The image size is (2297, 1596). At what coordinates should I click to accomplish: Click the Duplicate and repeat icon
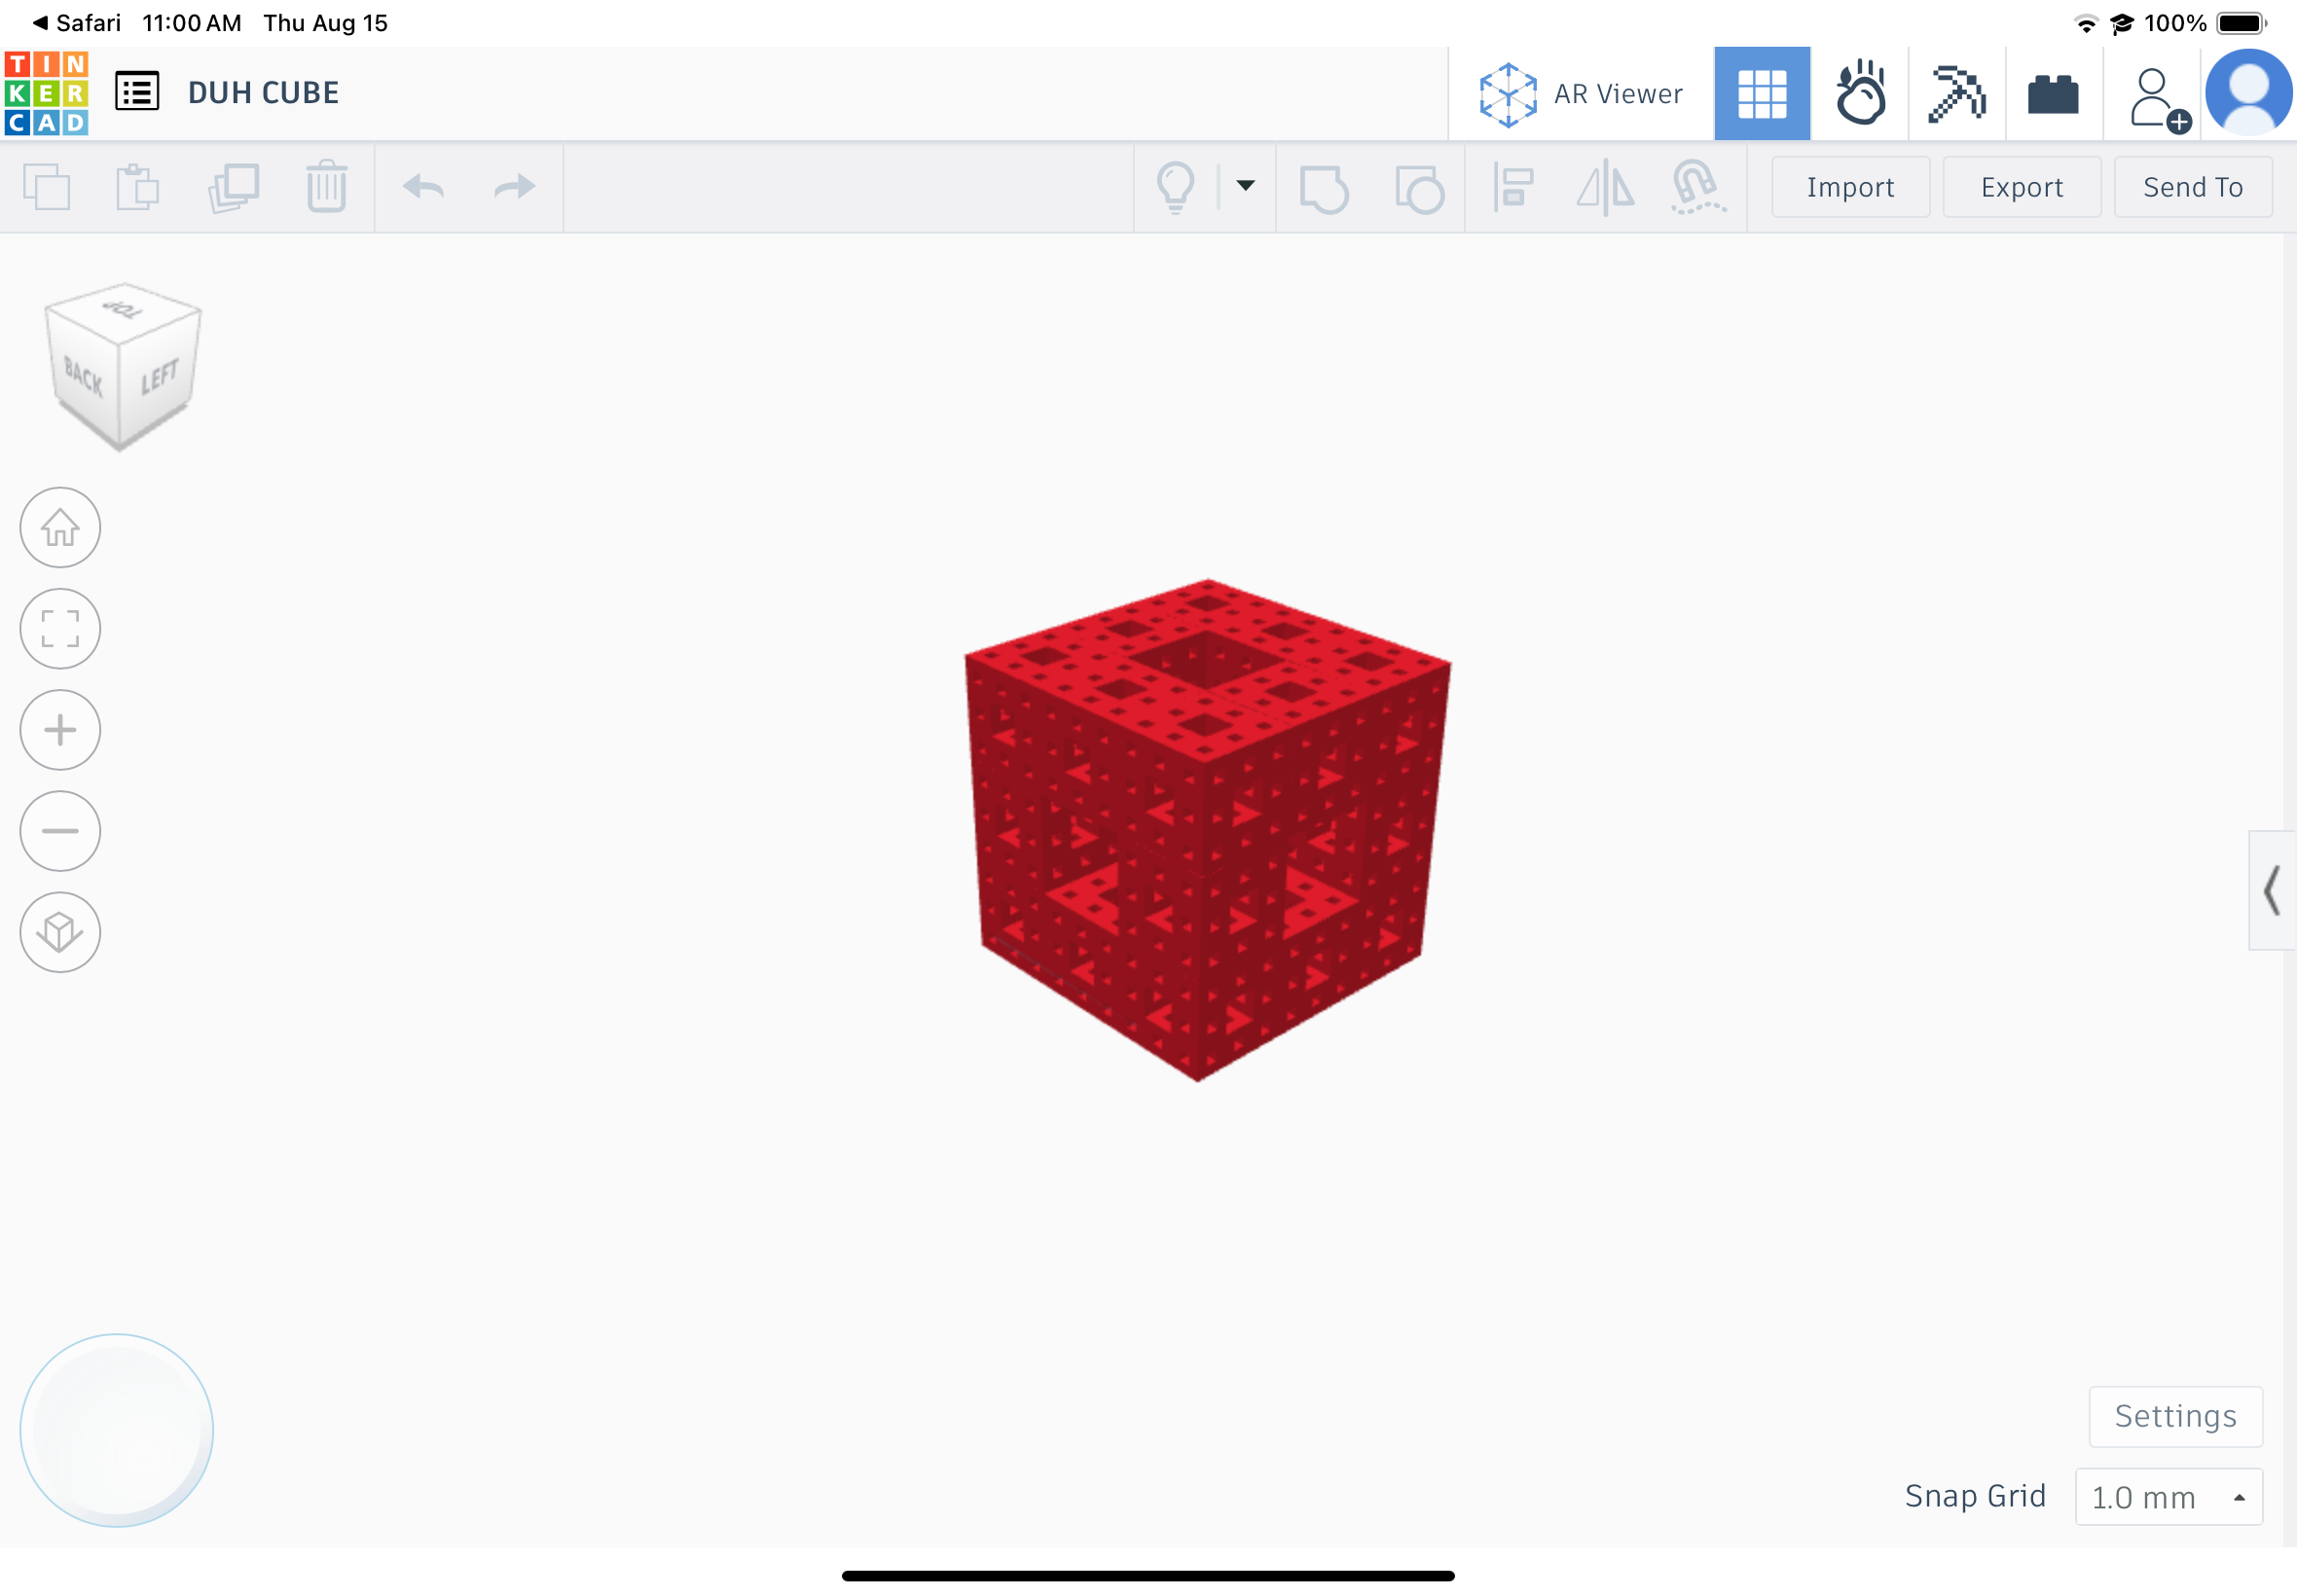click(x=233, y=187)
